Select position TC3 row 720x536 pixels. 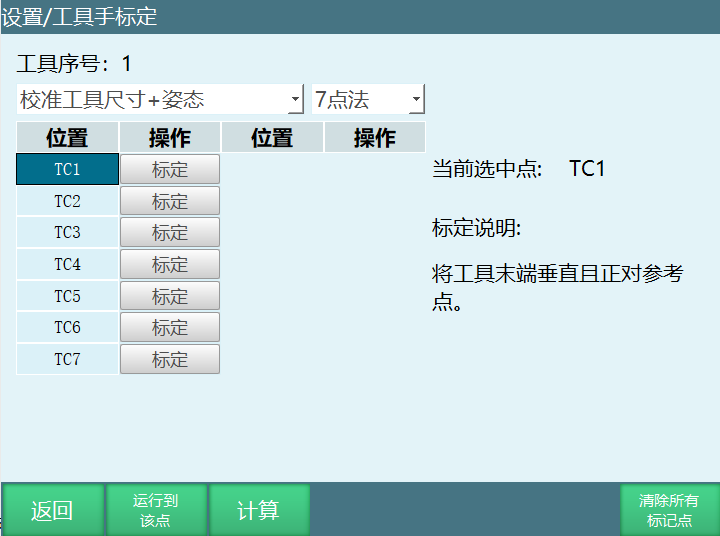[x=67, y=232]
